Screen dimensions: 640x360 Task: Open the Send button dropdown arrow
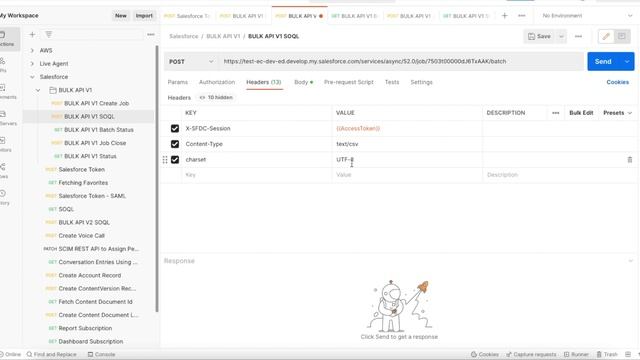point(627,62)
